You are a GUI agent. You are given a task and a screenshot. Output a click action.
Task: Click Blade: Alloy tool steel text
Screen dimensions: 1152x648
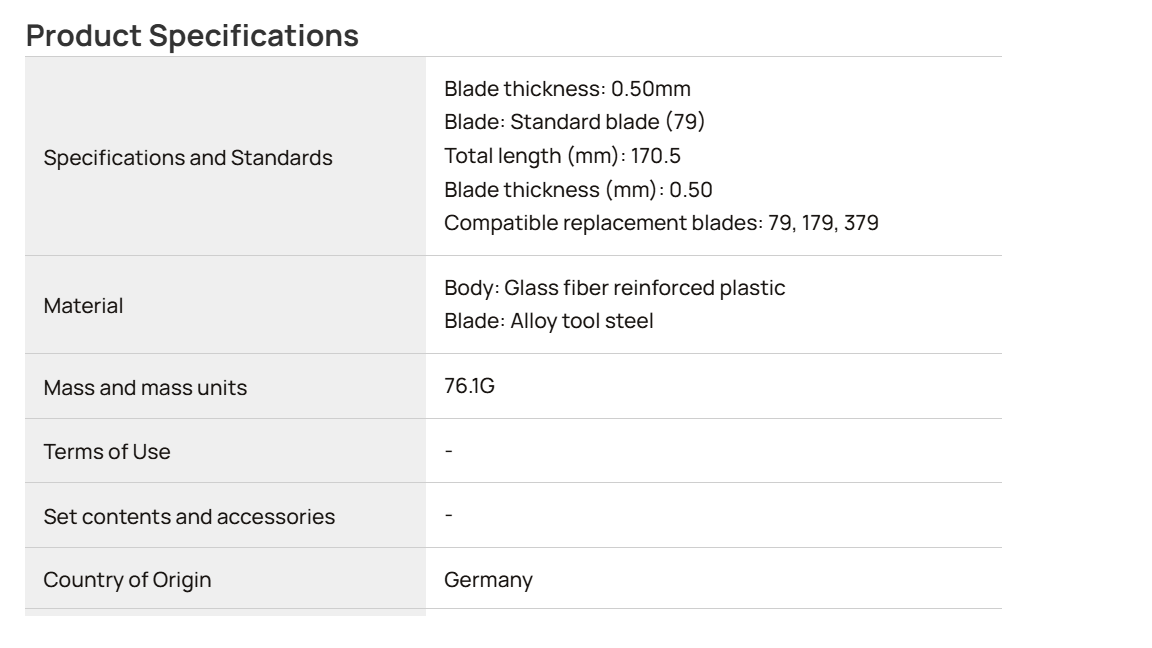click(548, 321)
